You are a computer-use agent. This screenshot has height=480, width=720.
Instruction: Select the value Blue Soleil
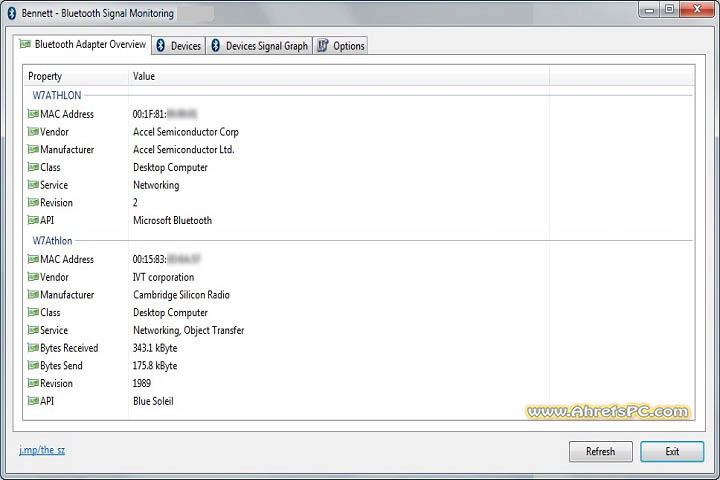tap(153, 401)
